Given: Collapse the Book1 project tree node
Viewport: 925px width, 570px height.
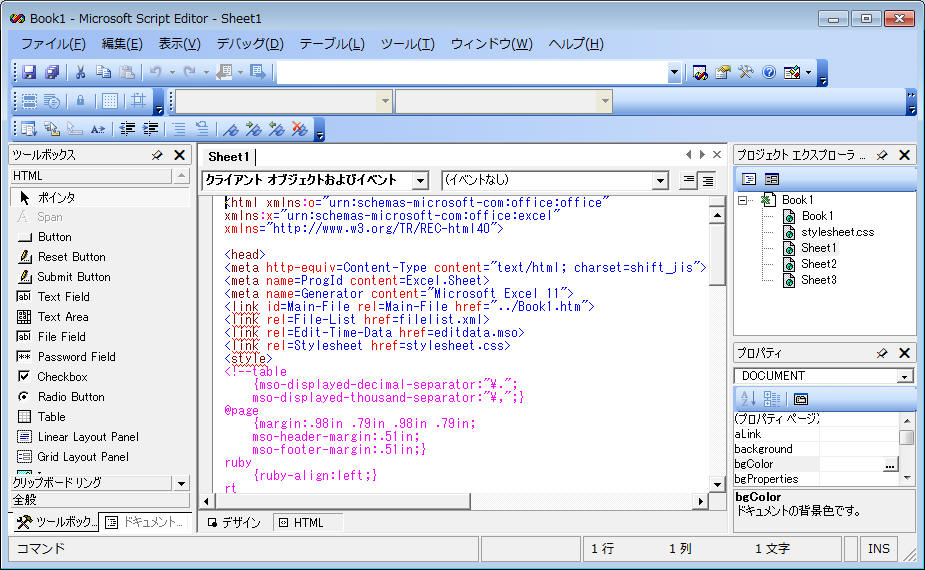Looking at the screenshot, I should [x=743, y=200].
